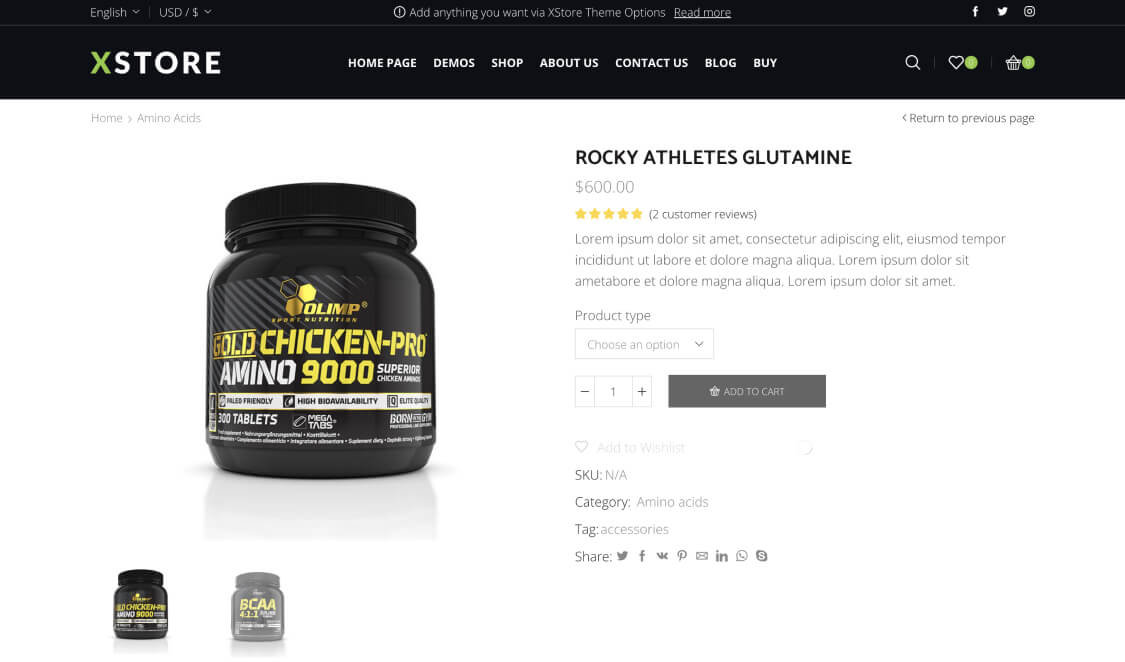1125x662 pixels.
Task: Open the shopping cart basket icon
Action: click(1013, 62)
